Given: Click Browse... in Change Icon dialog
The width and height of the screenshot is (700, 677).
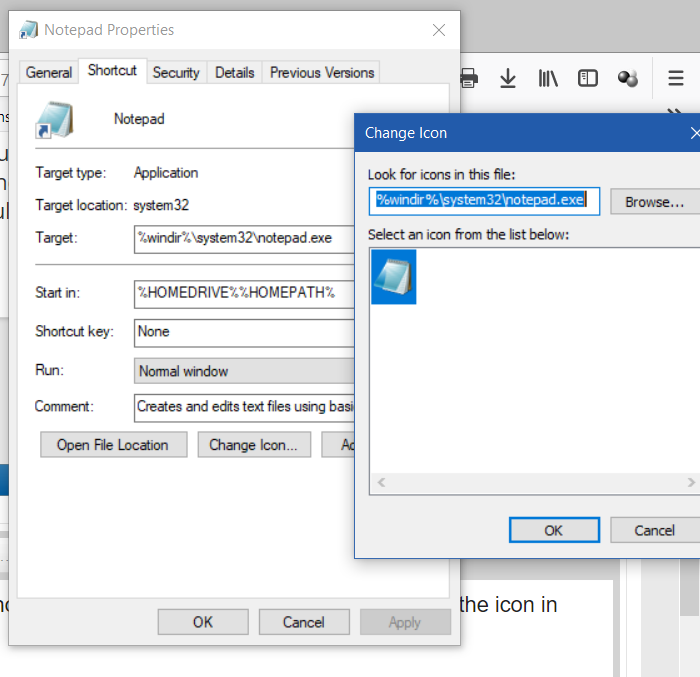Looking at the screenshot, I should click(x=654, y=202).
